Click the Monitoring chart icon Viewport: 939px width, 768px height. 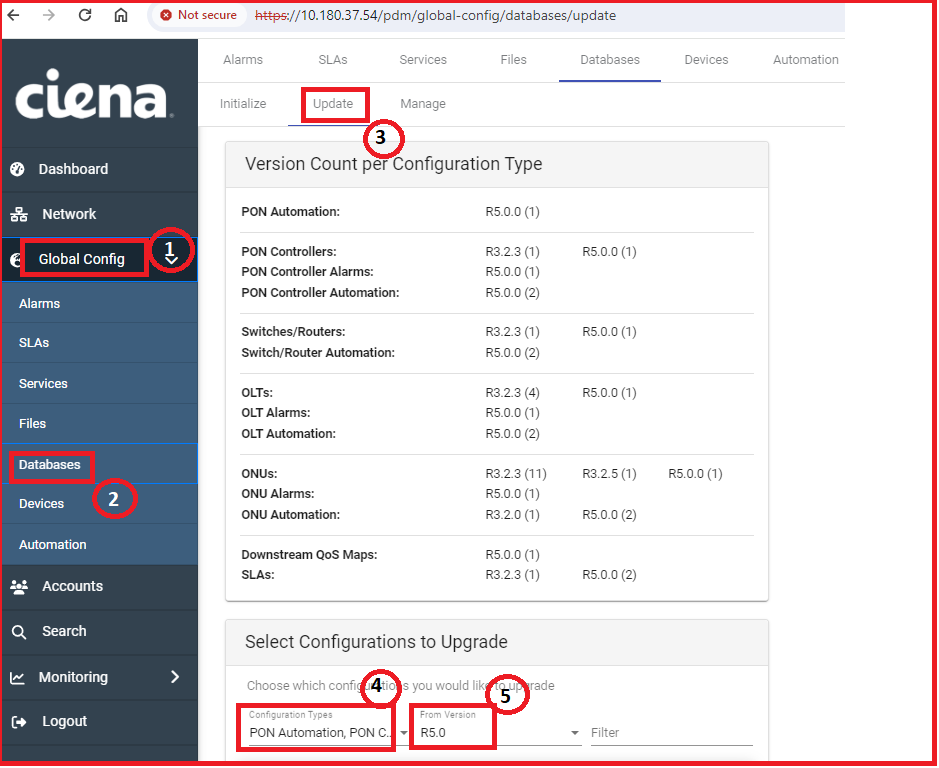pos(17,678)
